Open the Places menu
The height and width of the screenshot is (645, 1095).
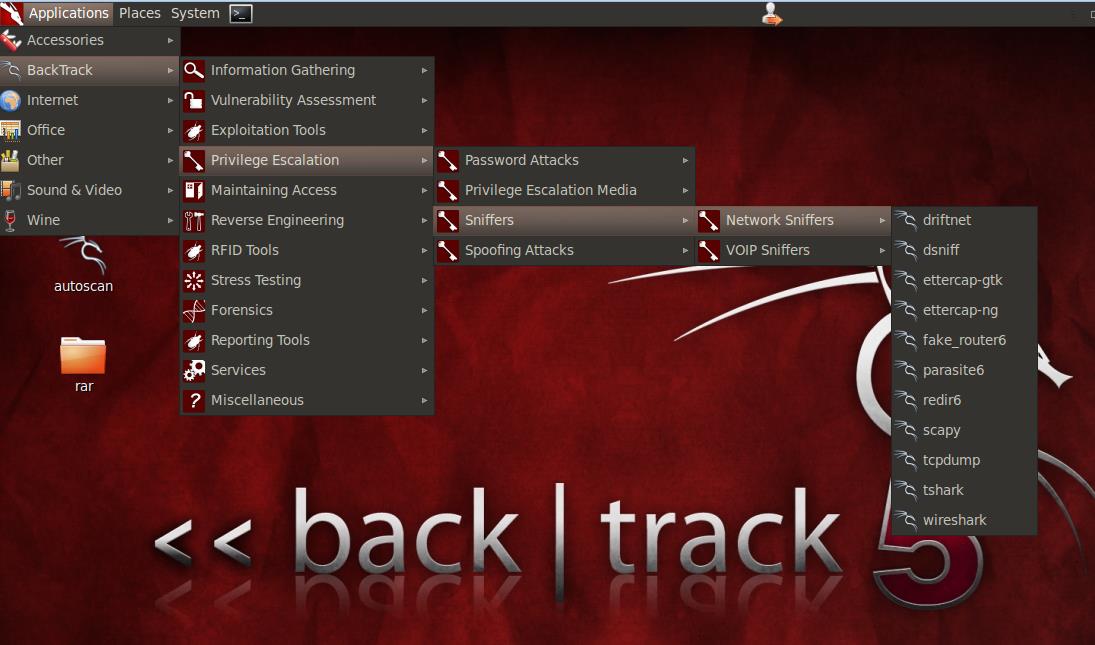point(140,13)
